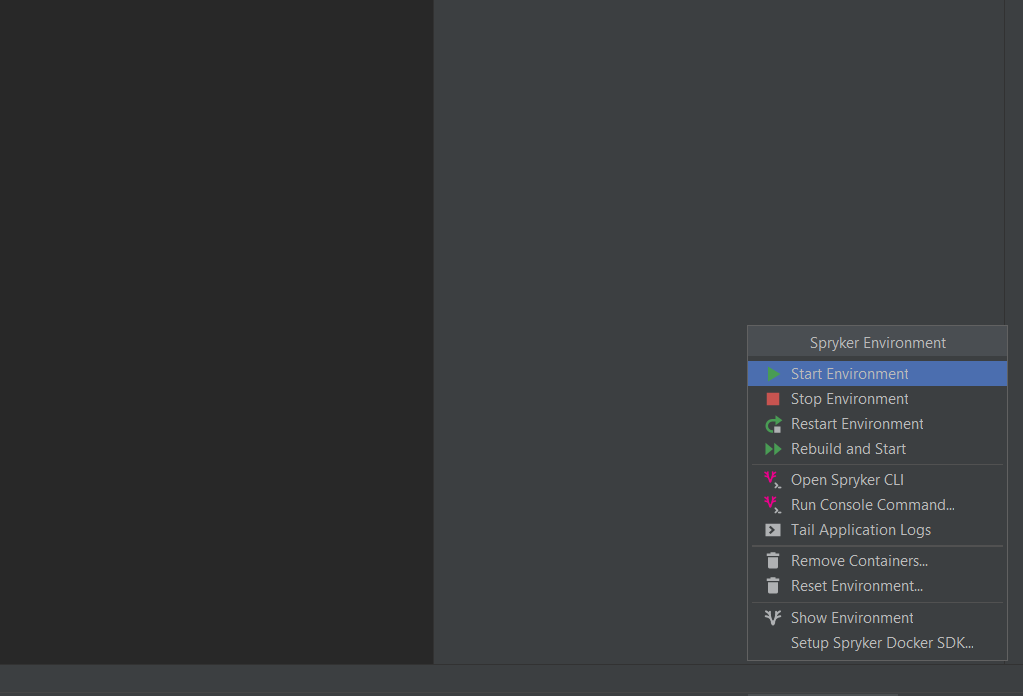Viewport: 1023px width, 696px height.
Task: Choose Stop Environment from the popup
Action: (878, 399)
